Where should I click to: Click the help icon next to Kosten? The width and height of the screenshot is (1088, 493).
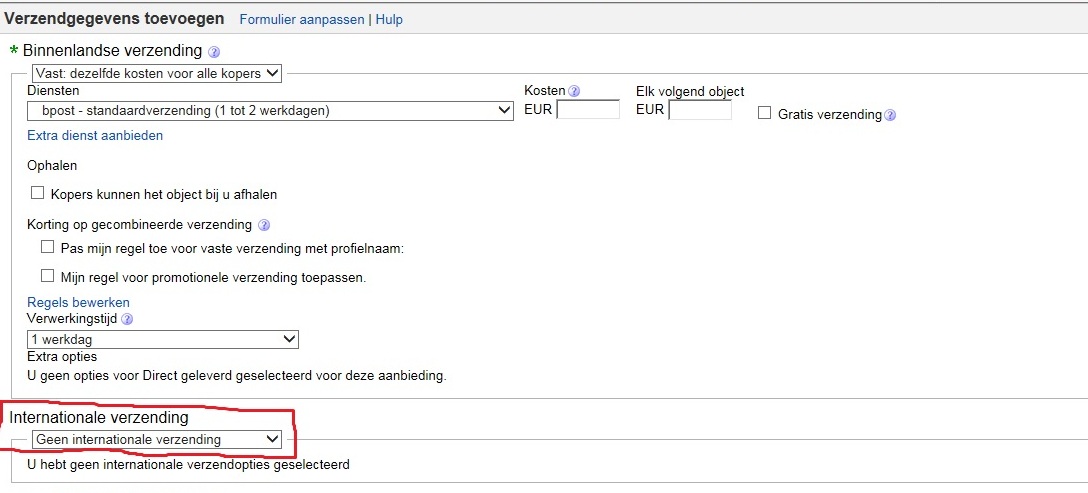click(x=574, y=91)
